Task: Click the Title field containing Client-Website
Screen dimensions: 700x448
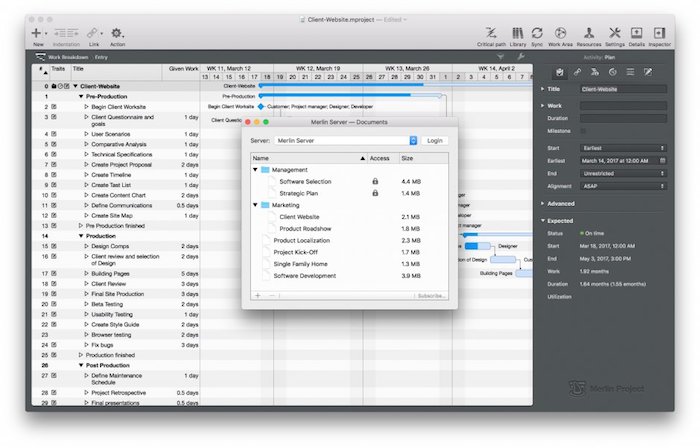Action: point(623,89)
